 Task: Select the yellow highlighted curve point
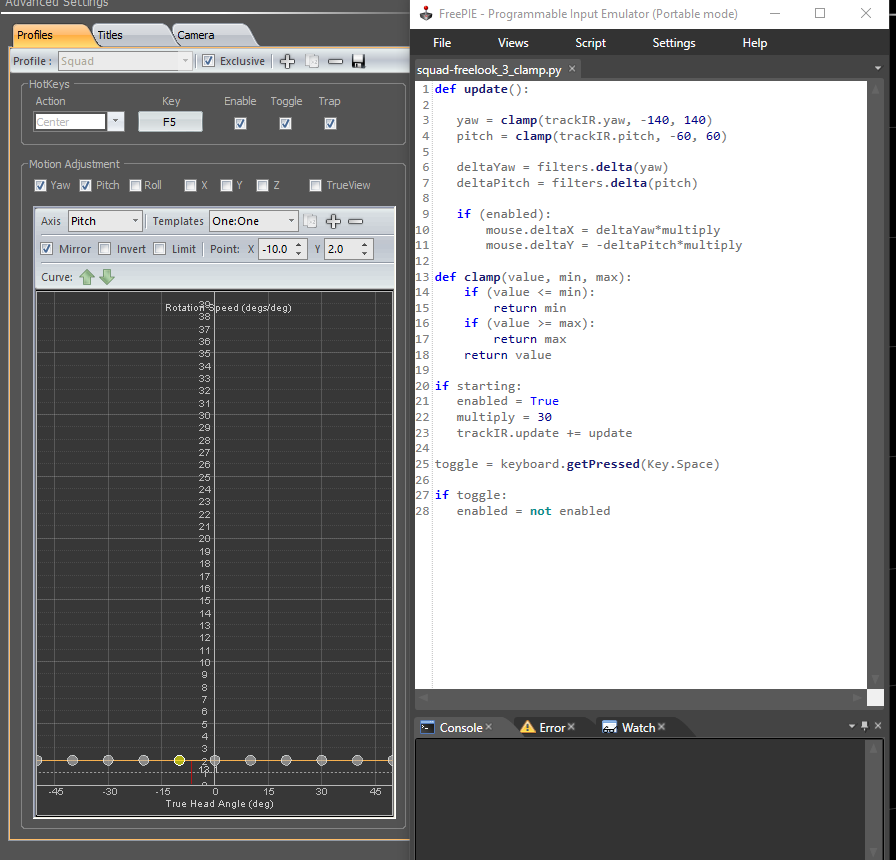pyautogui.click(x=179, y=760)
